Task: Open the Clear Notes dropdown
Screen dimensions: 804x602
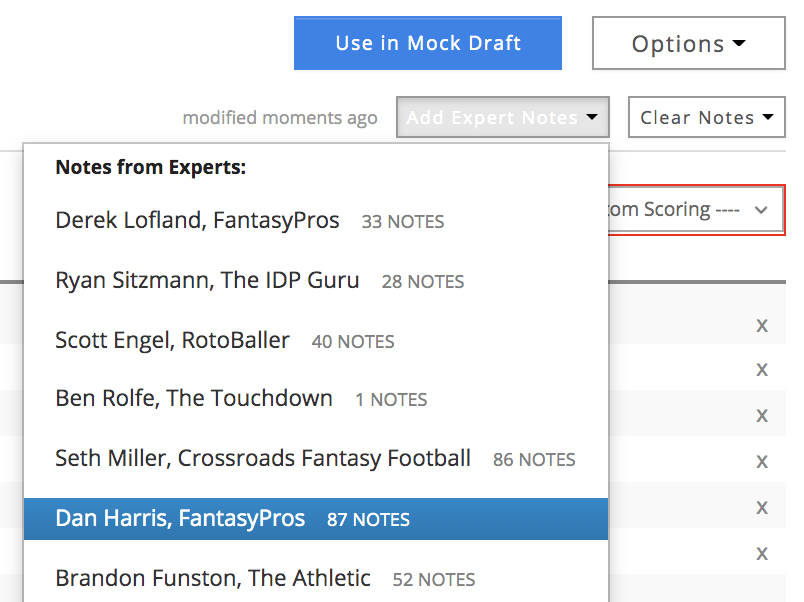Action: (707, 117)
